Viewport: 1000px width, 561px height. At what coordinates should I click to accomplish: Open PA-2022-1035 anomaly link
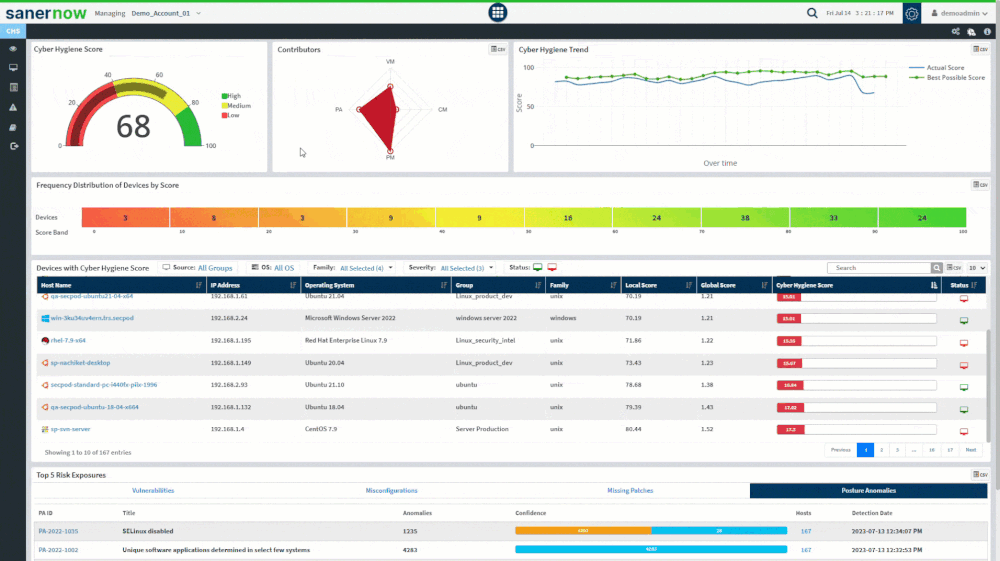click(58, 531)
